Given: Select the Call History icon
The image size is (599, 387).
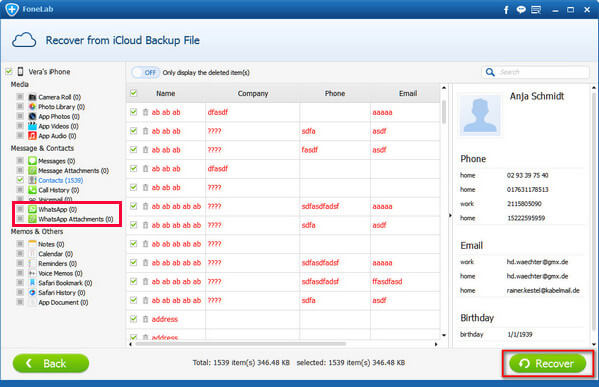Looking at the screenshot, I should click(x=32, y=190).
